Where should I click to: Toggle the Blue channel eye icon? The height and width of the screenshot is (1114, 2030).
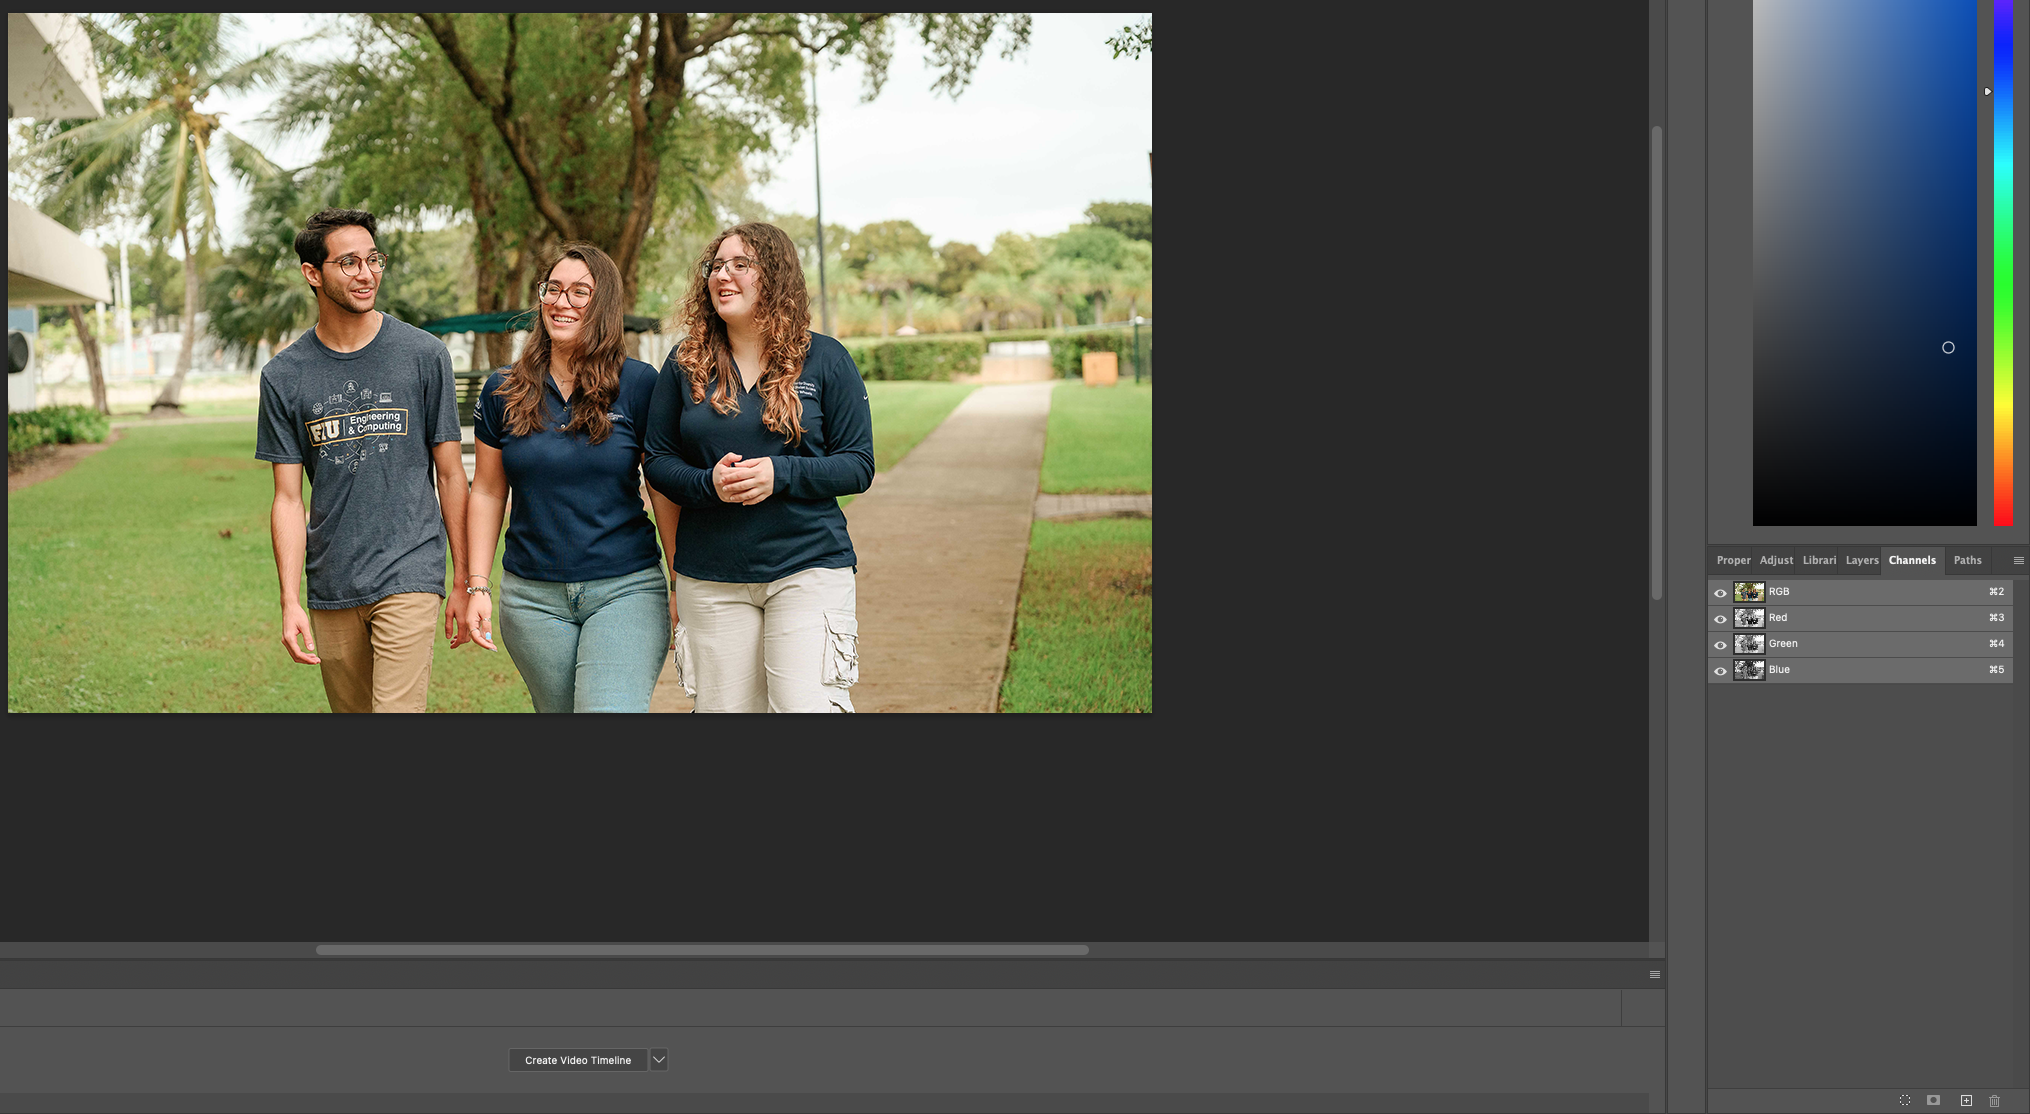[1721, 670]
